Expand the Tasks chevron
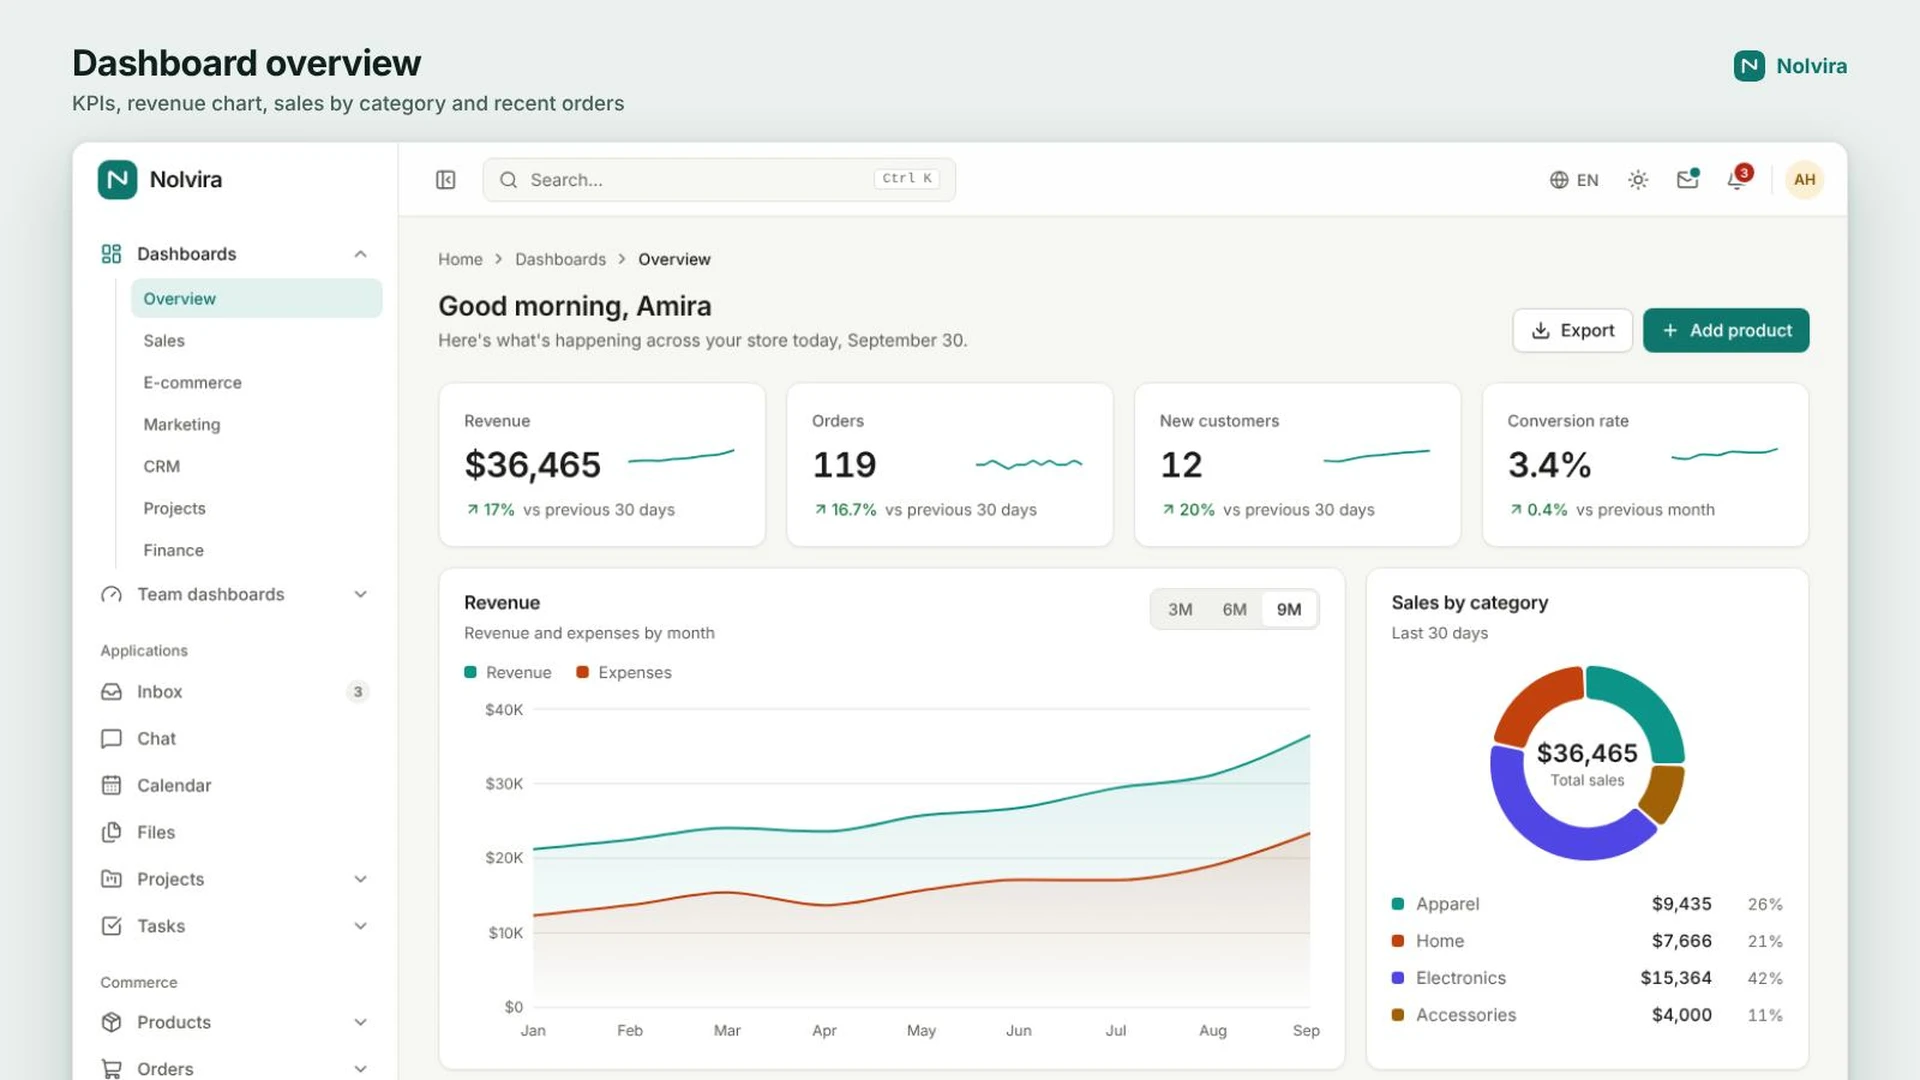The image size is (1920, 1080). point(360,926)
